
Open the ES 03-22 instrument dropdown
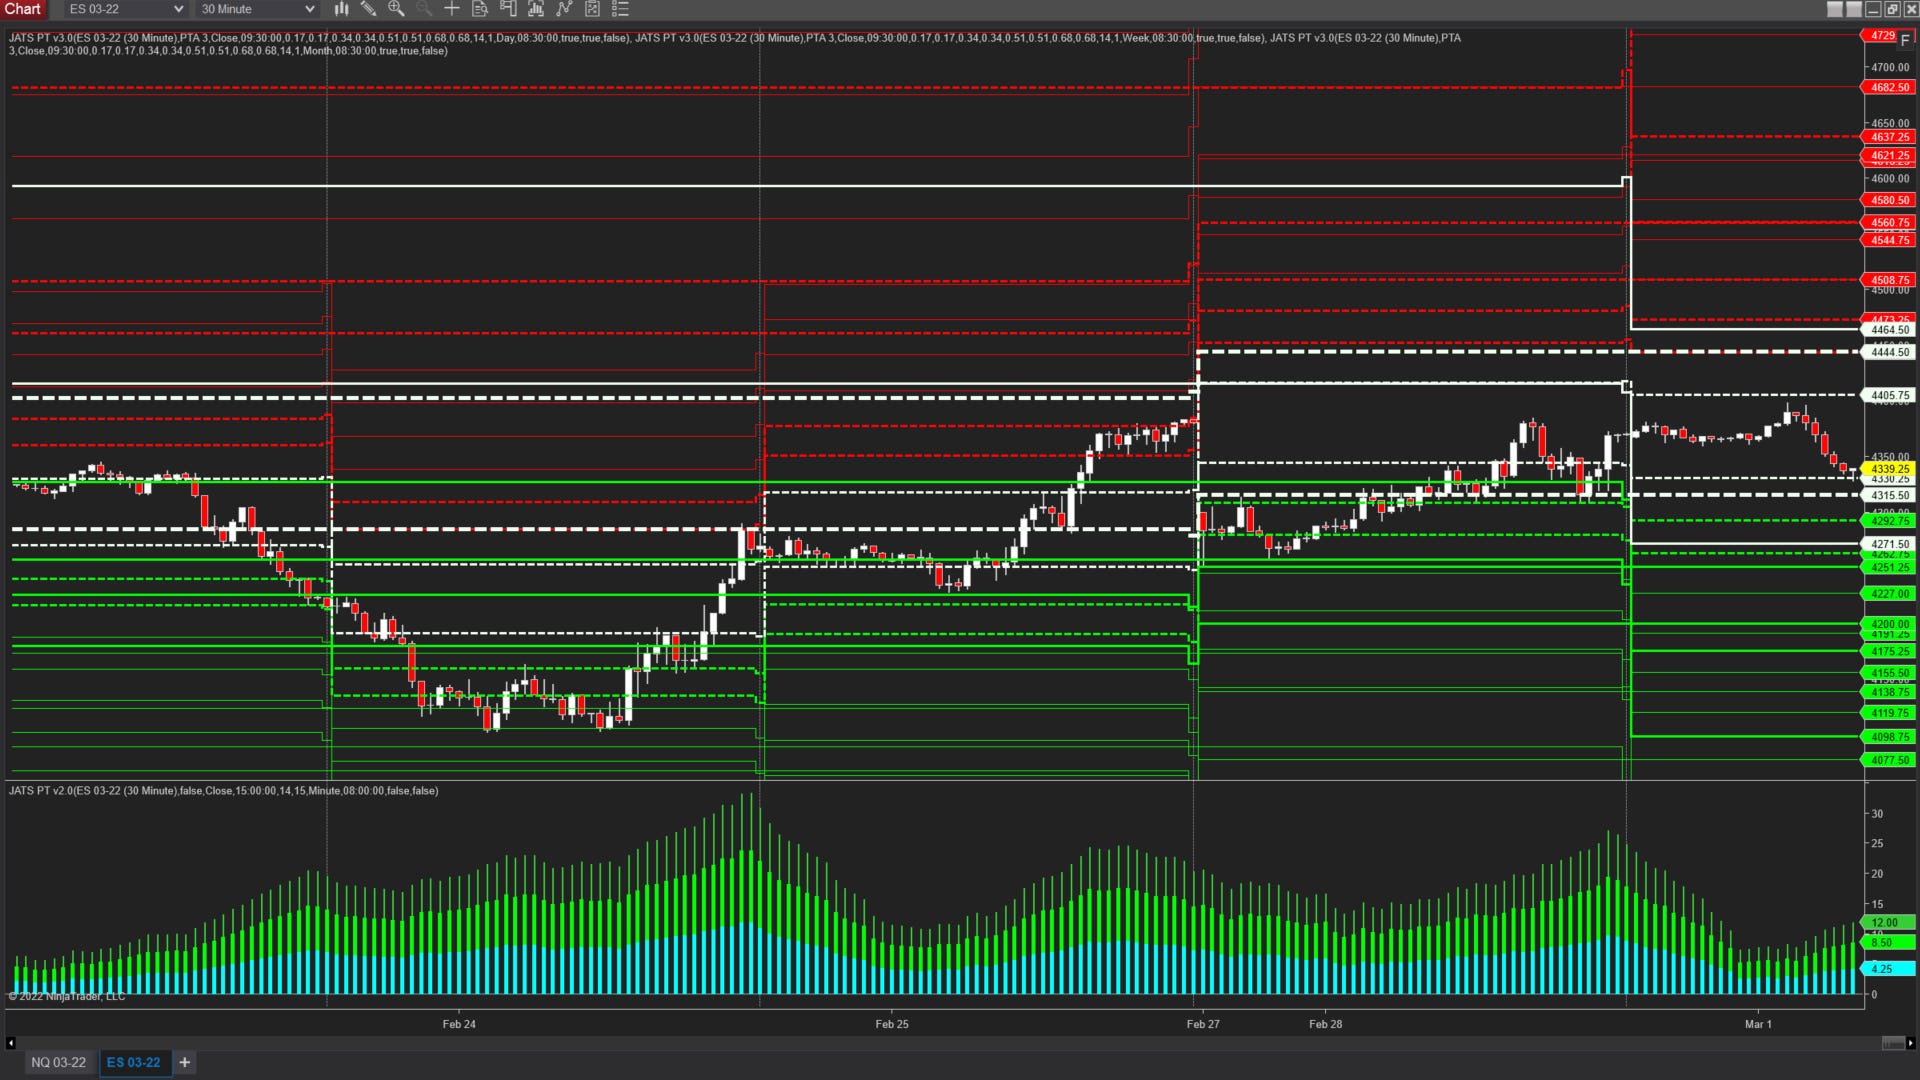[x=122, y=9]
